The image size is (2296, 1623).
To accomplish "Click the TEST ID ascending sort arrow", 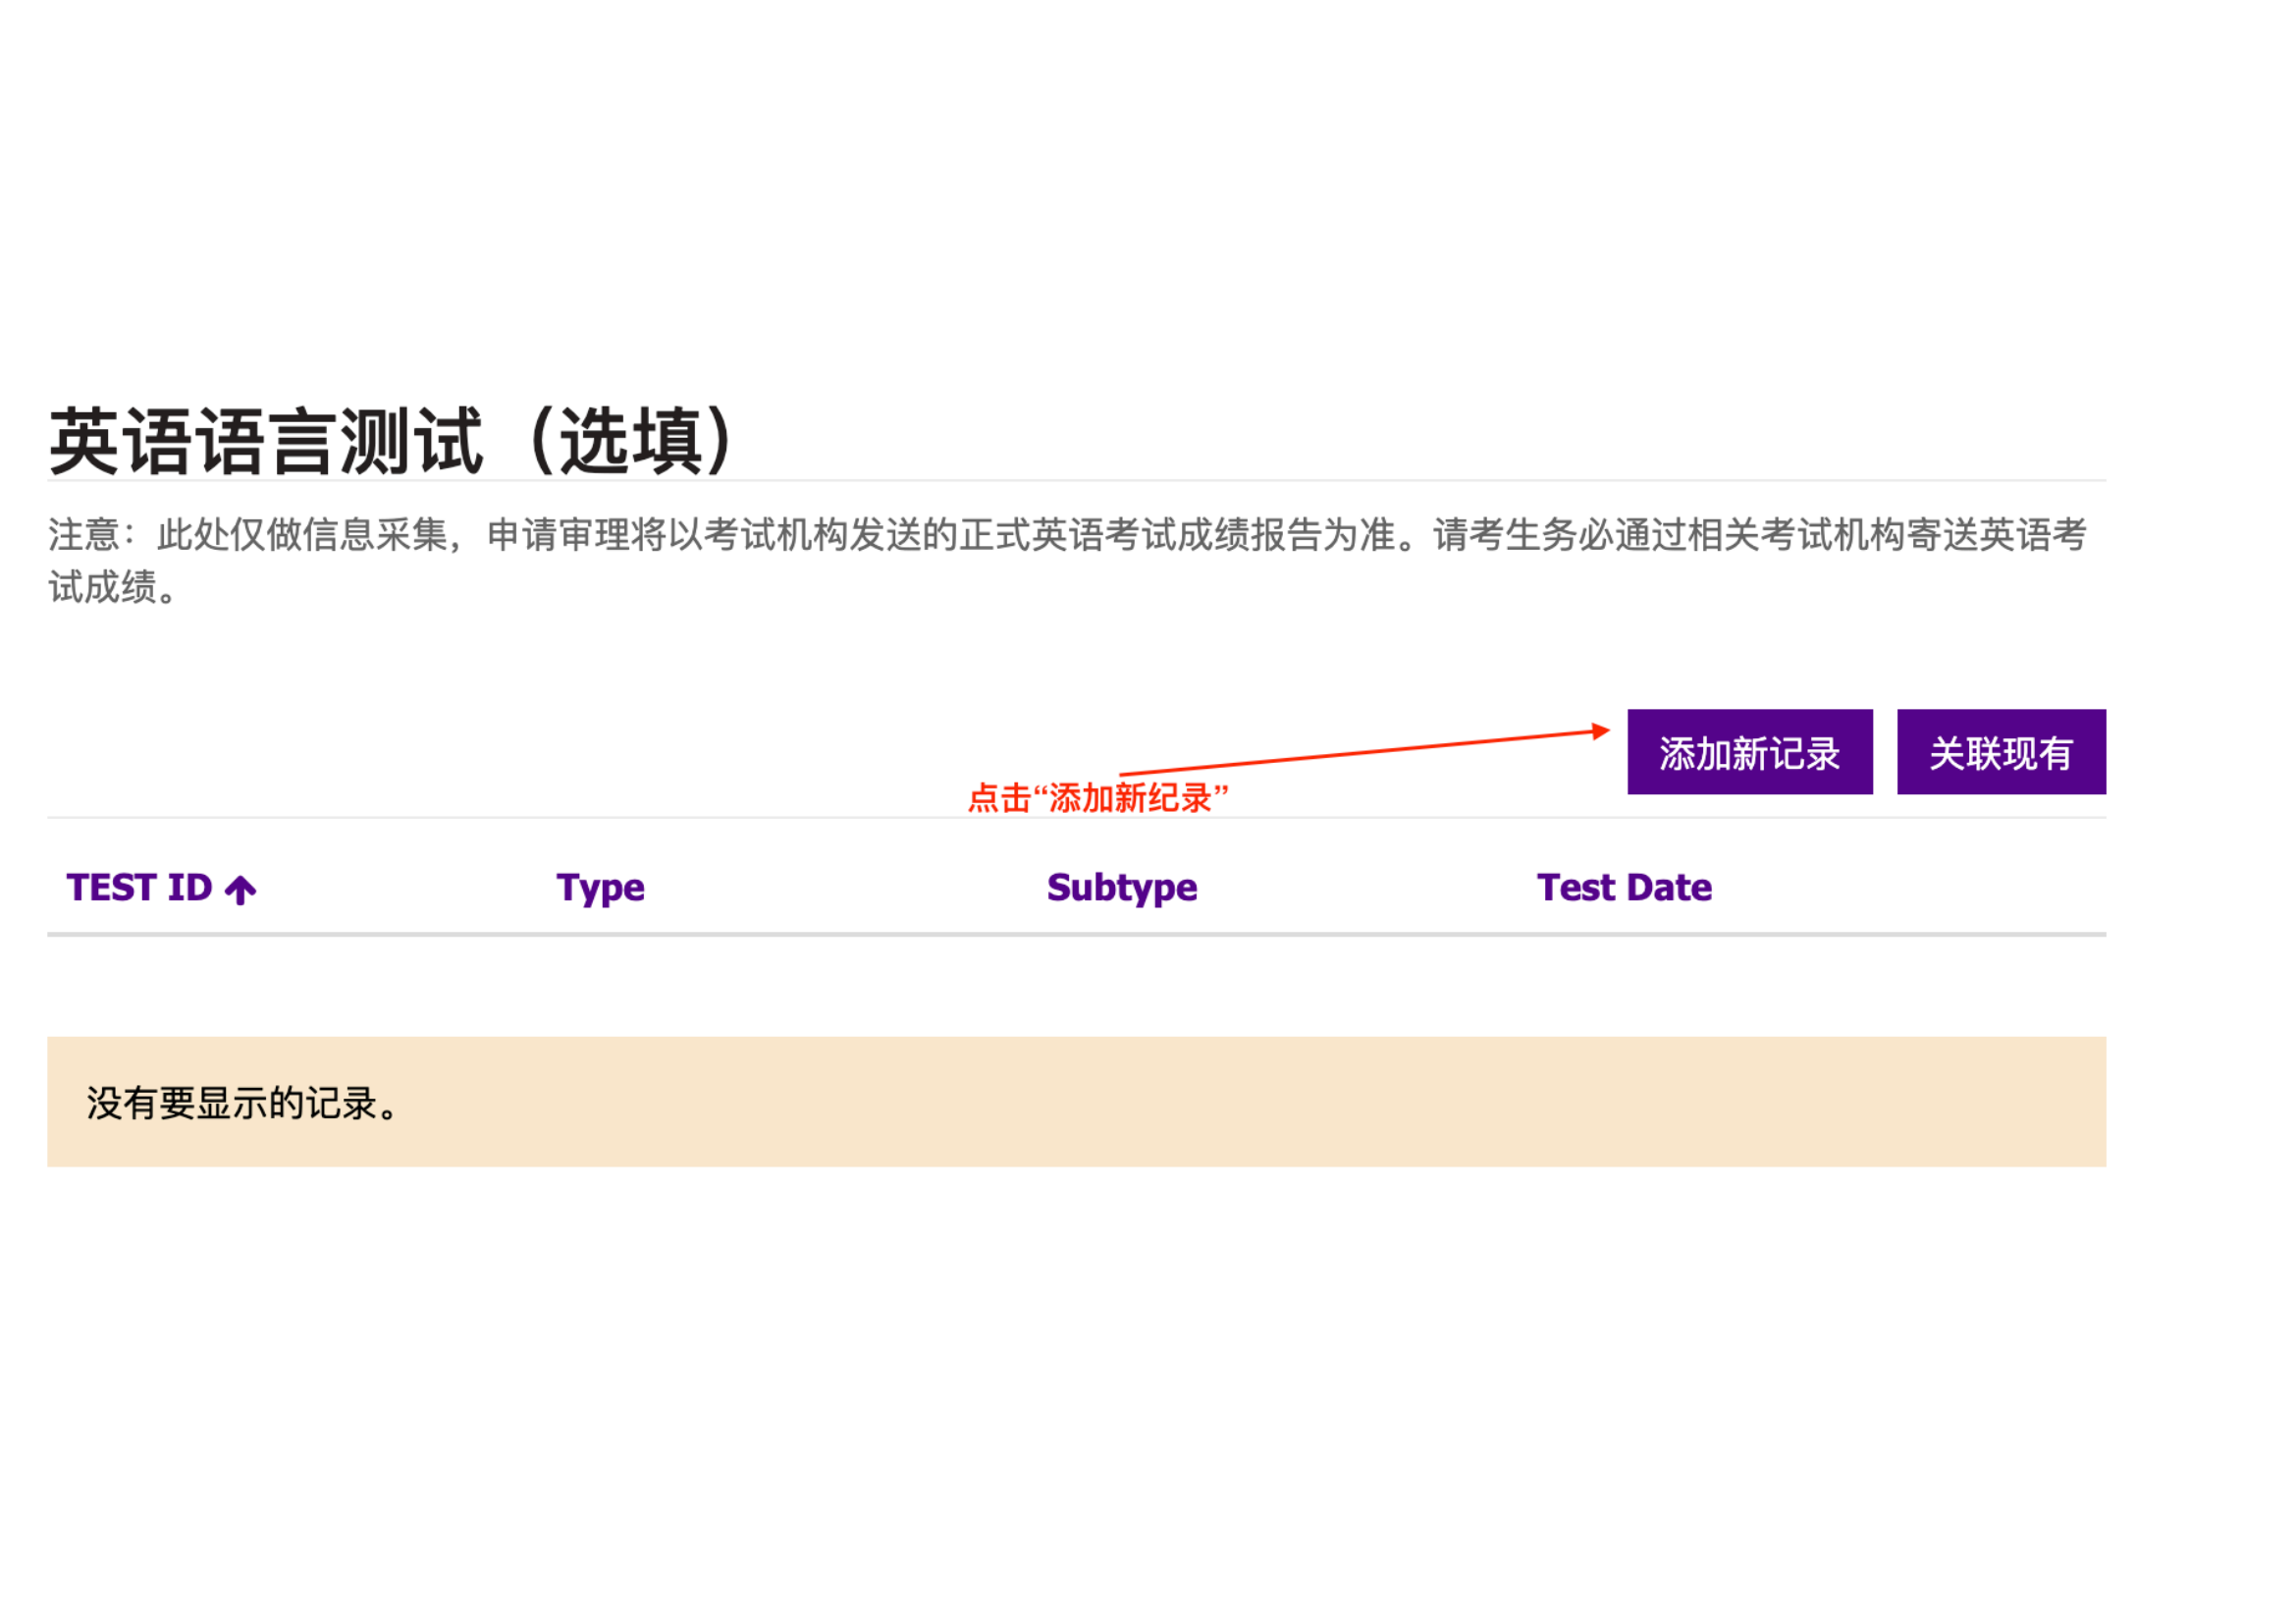I will (240, 890).
